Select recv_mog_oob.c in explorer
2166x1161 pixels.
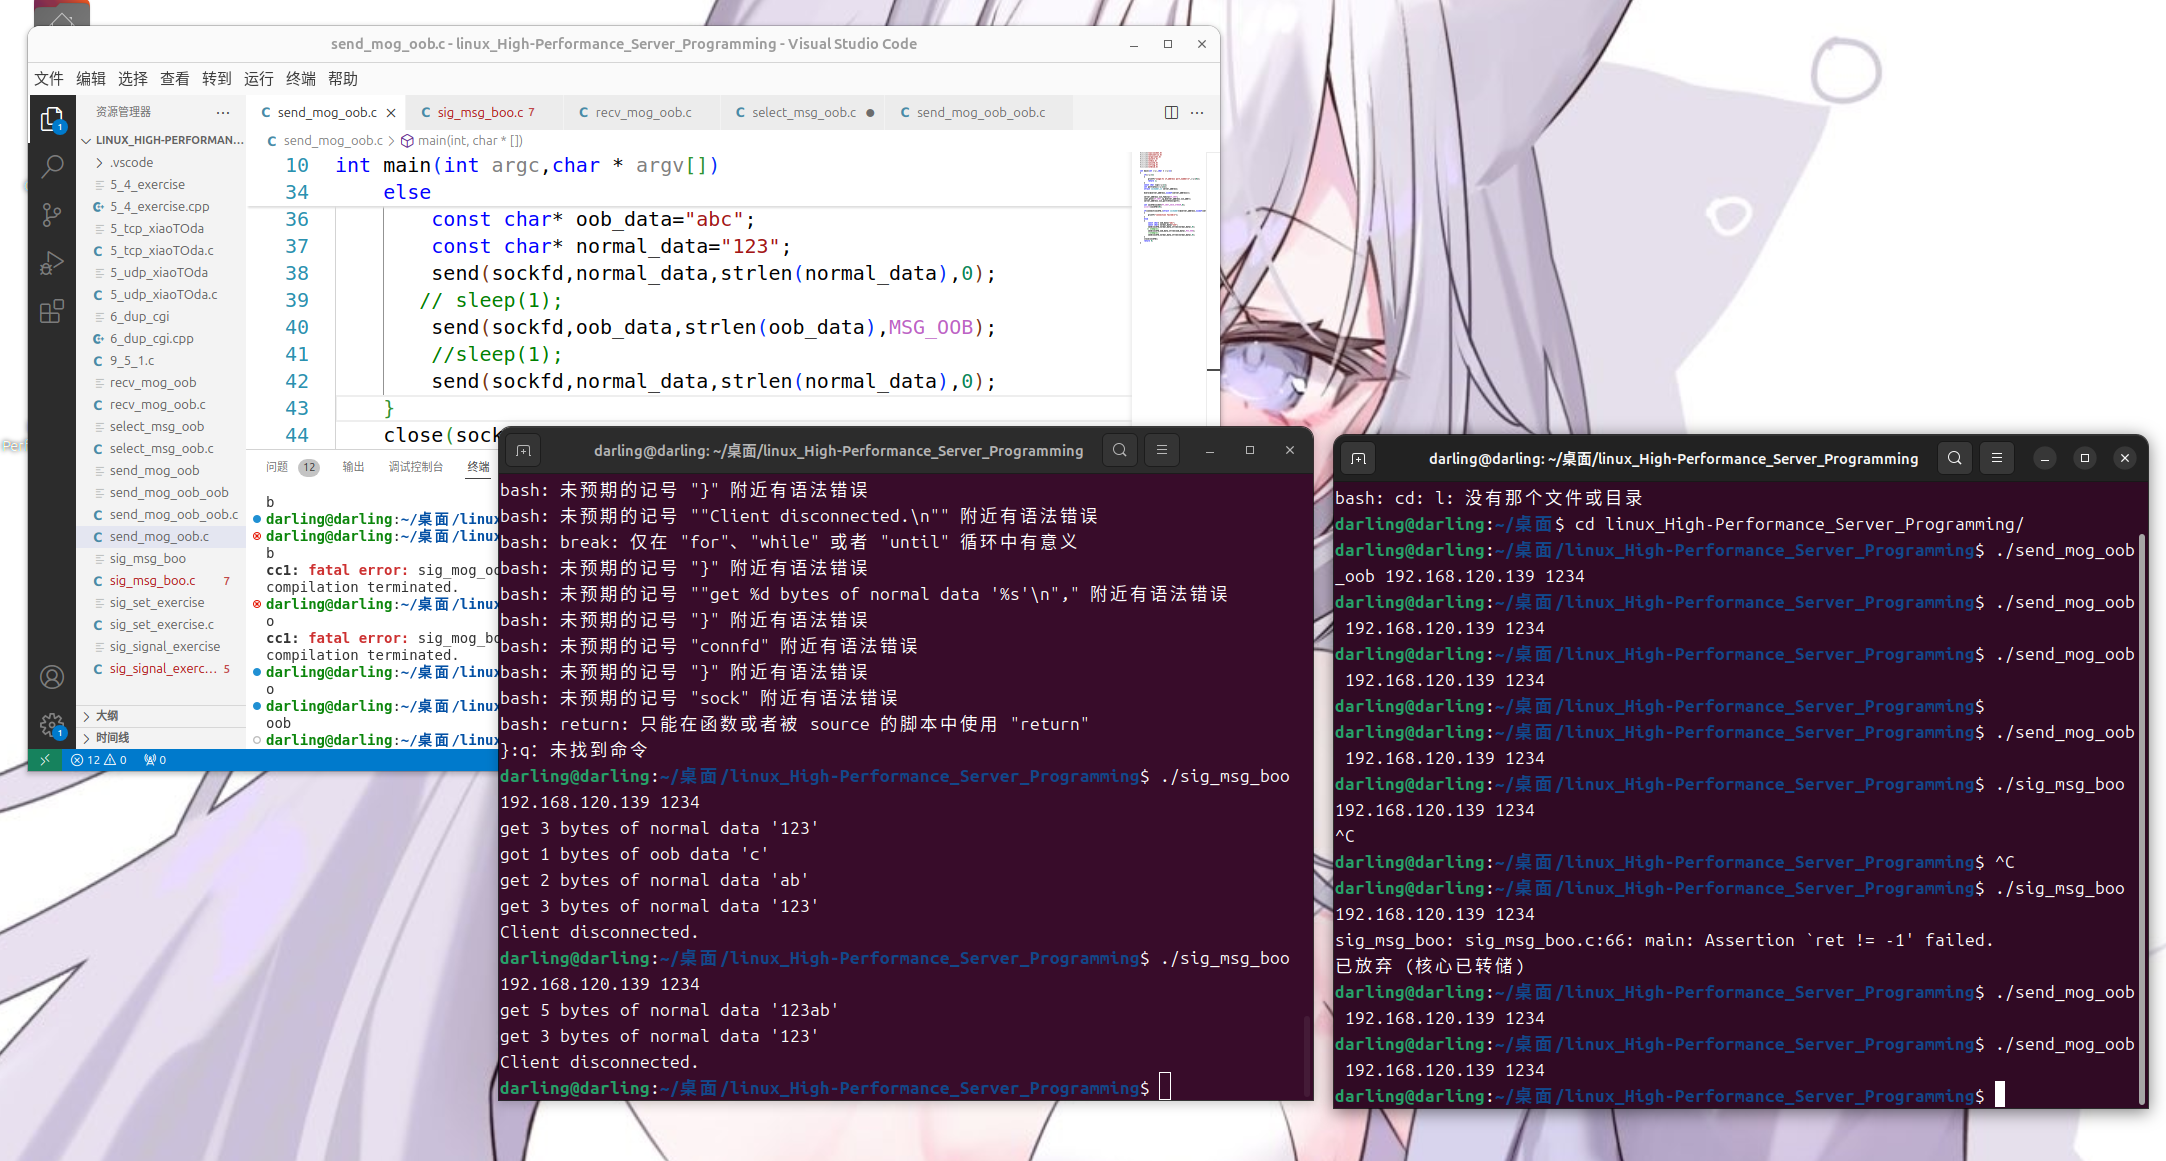coord(162,404)
